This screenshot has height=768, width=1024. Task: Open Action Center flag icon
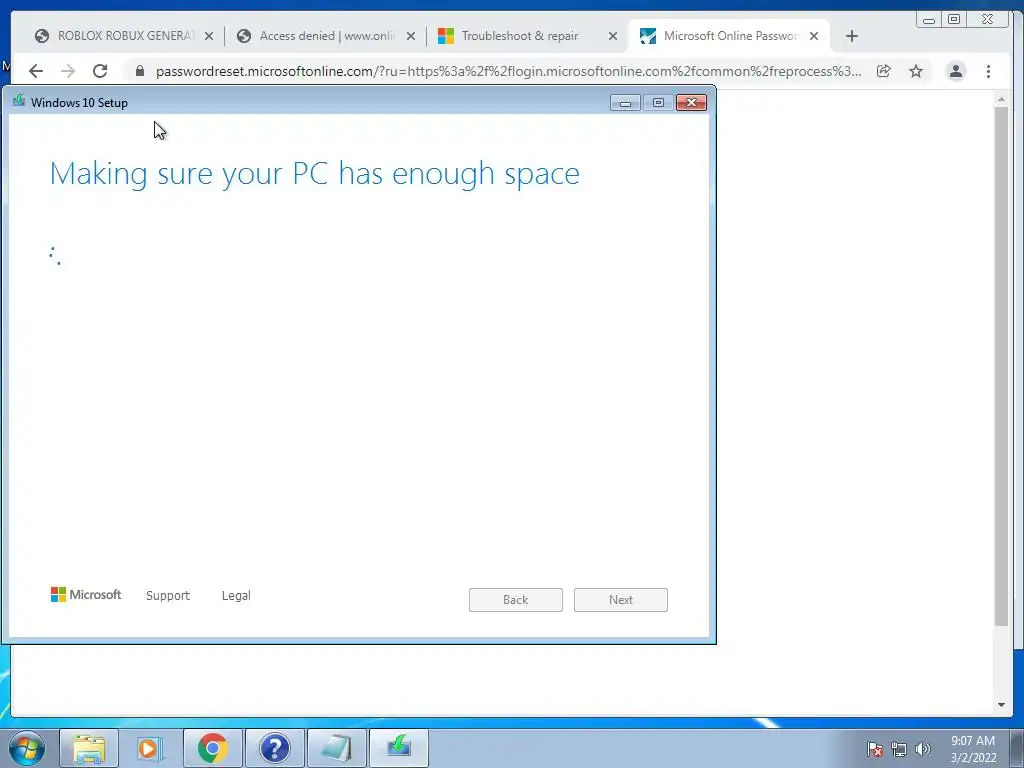click(875, 749)
